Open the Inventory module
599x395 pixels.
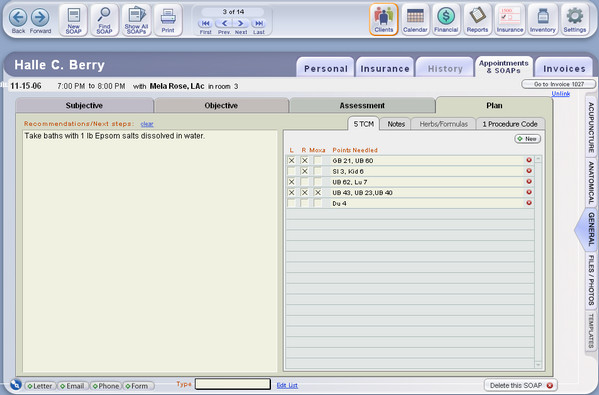coord(542,19)
